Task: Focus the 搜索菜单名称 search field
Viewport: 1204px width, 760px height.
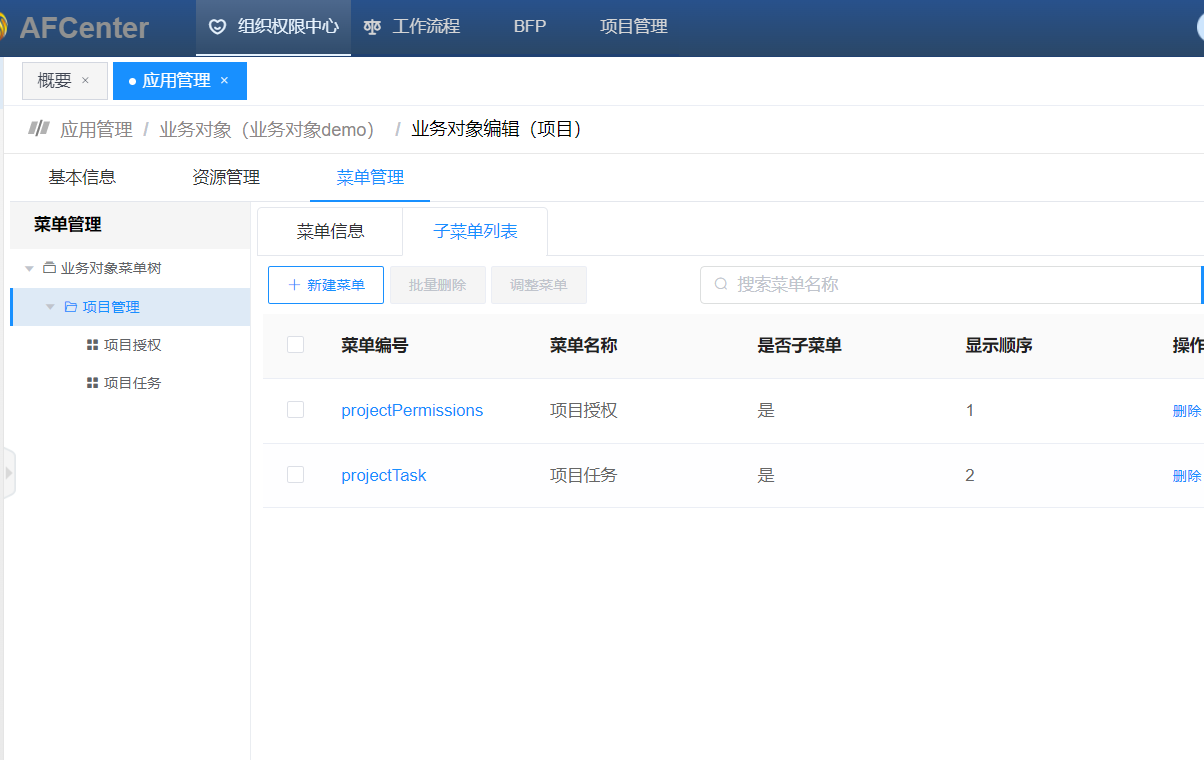Action: coord(950,285)
